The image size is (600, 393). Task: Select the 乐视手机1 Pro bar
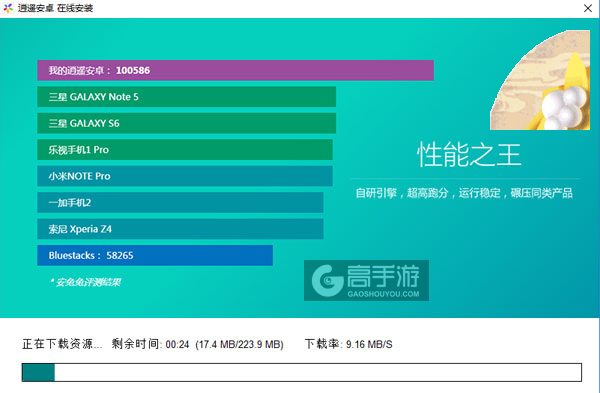(x=185, y=150)
